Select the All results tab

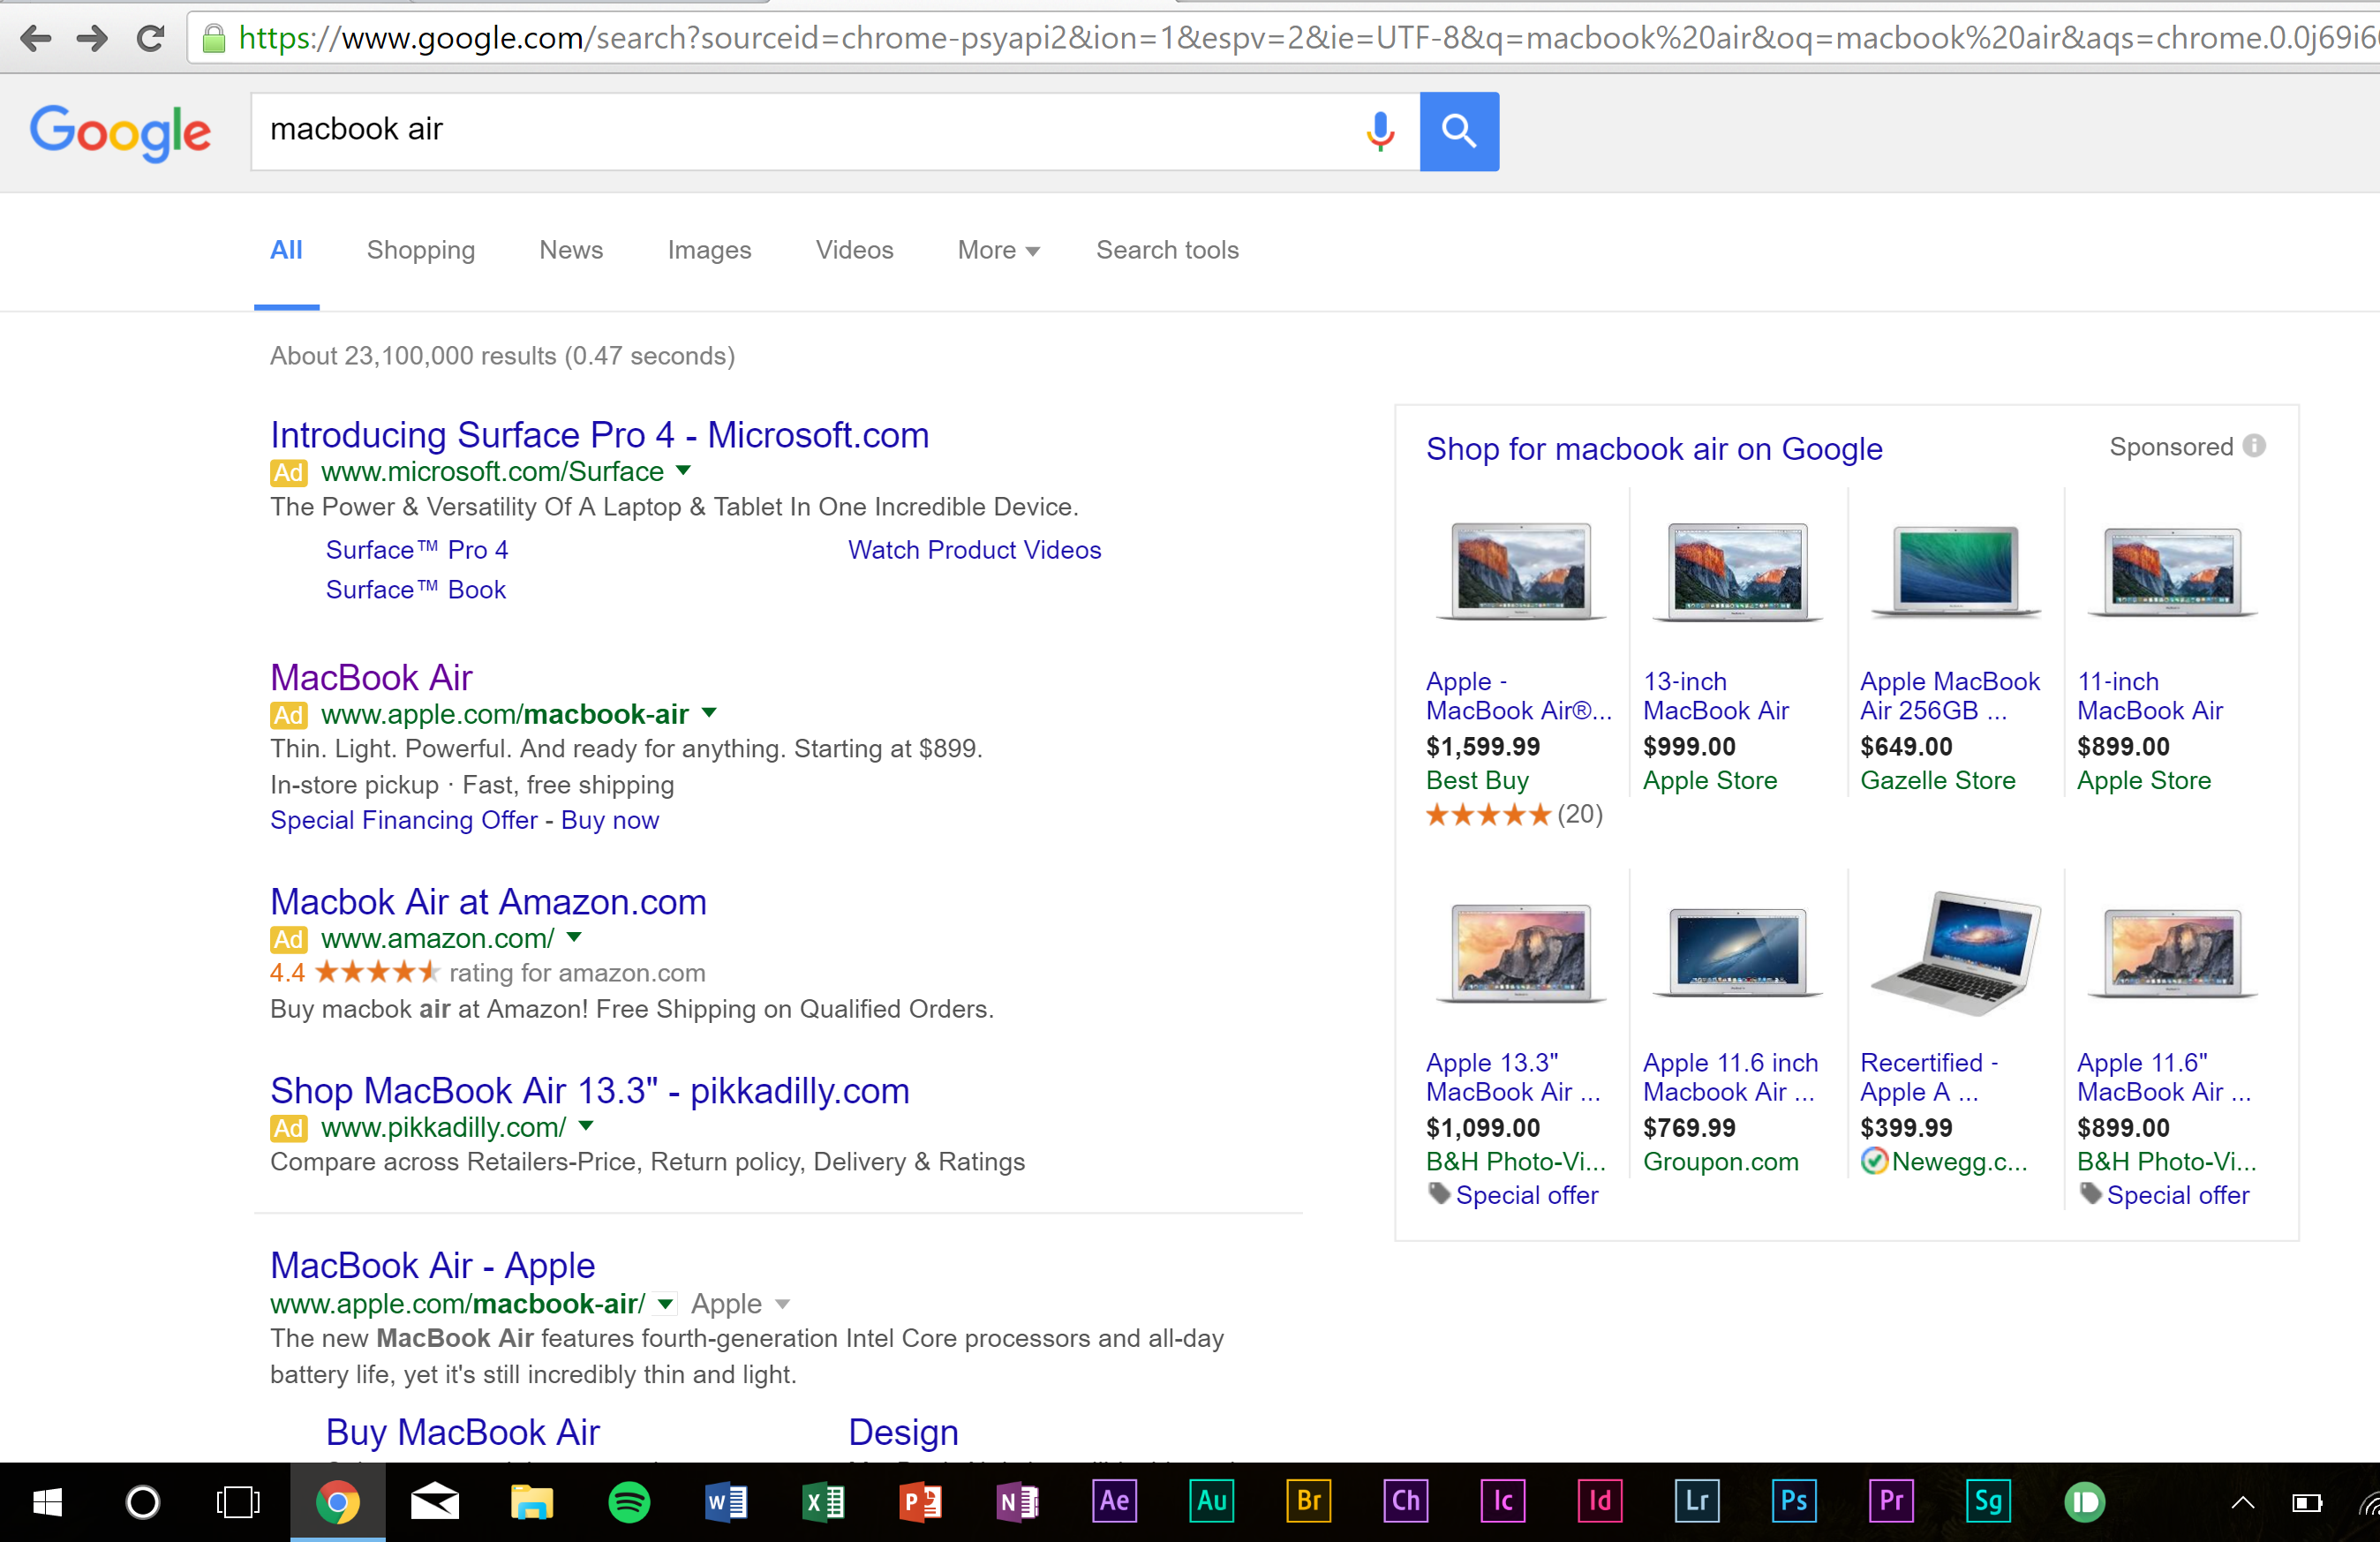click(x=286, y=250)
